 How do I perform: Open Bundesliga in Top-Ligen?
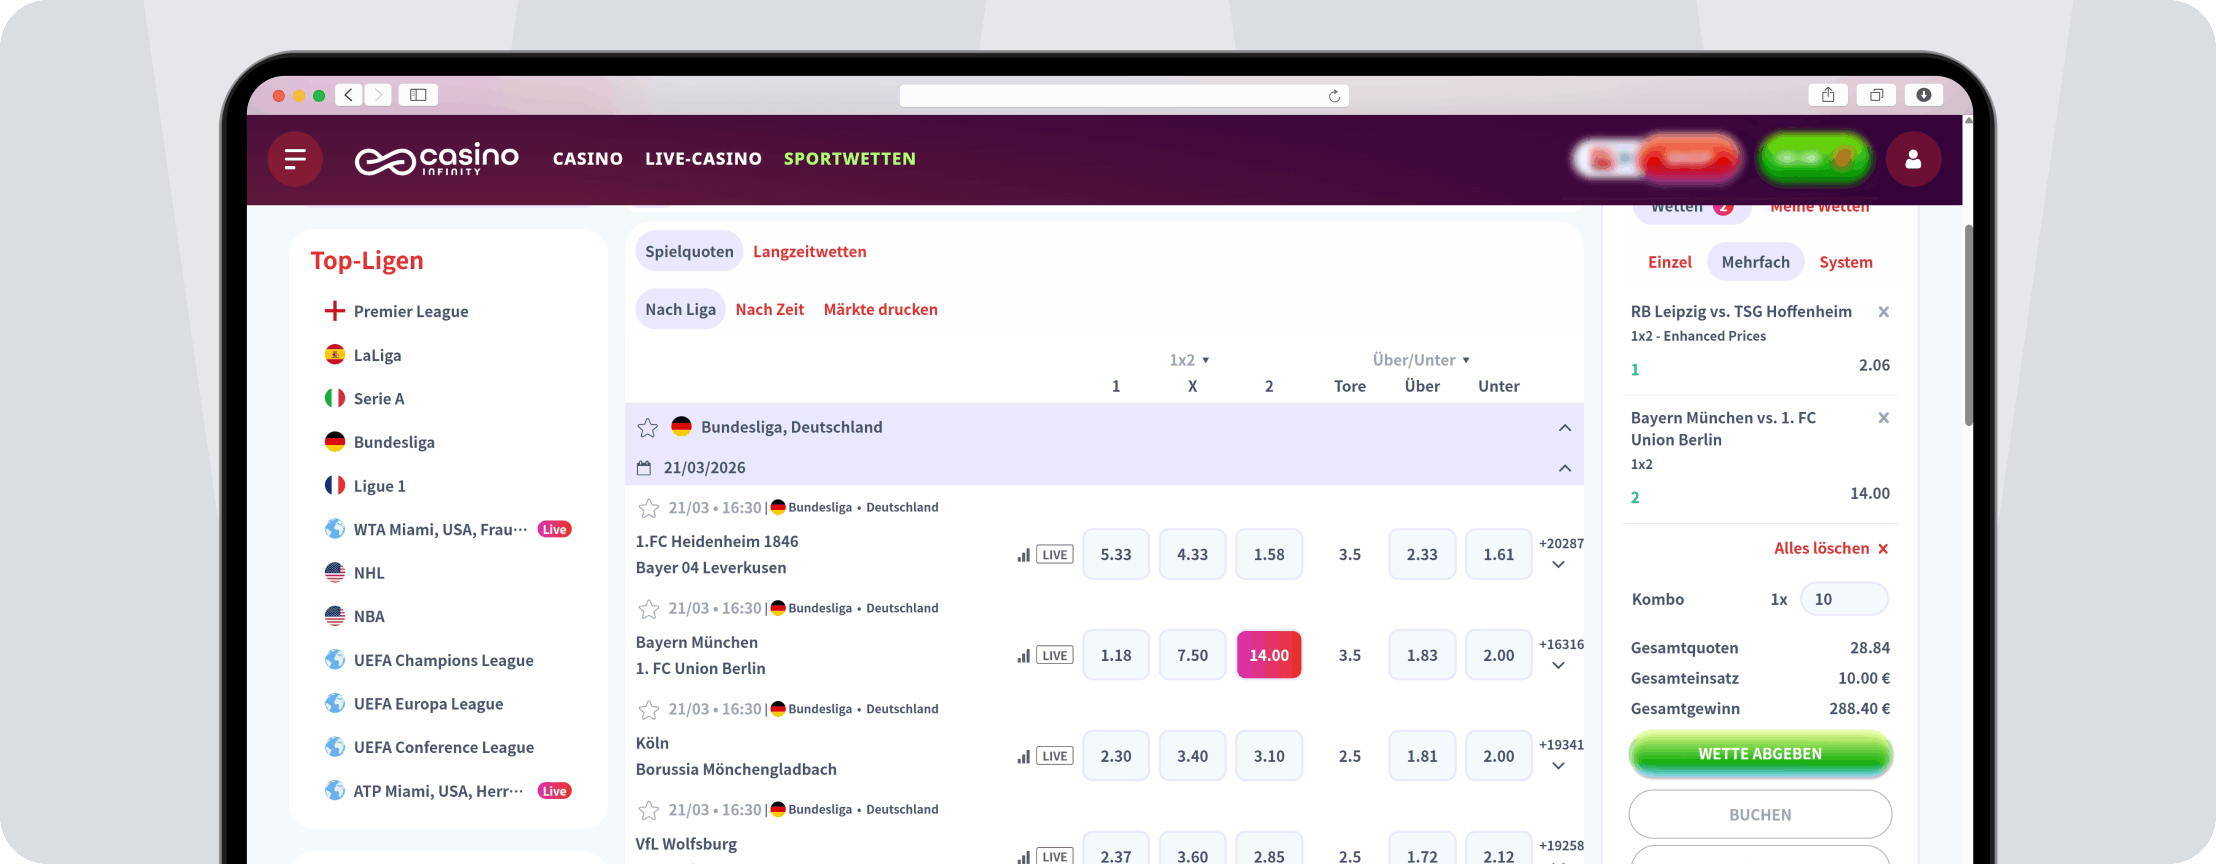394,442
